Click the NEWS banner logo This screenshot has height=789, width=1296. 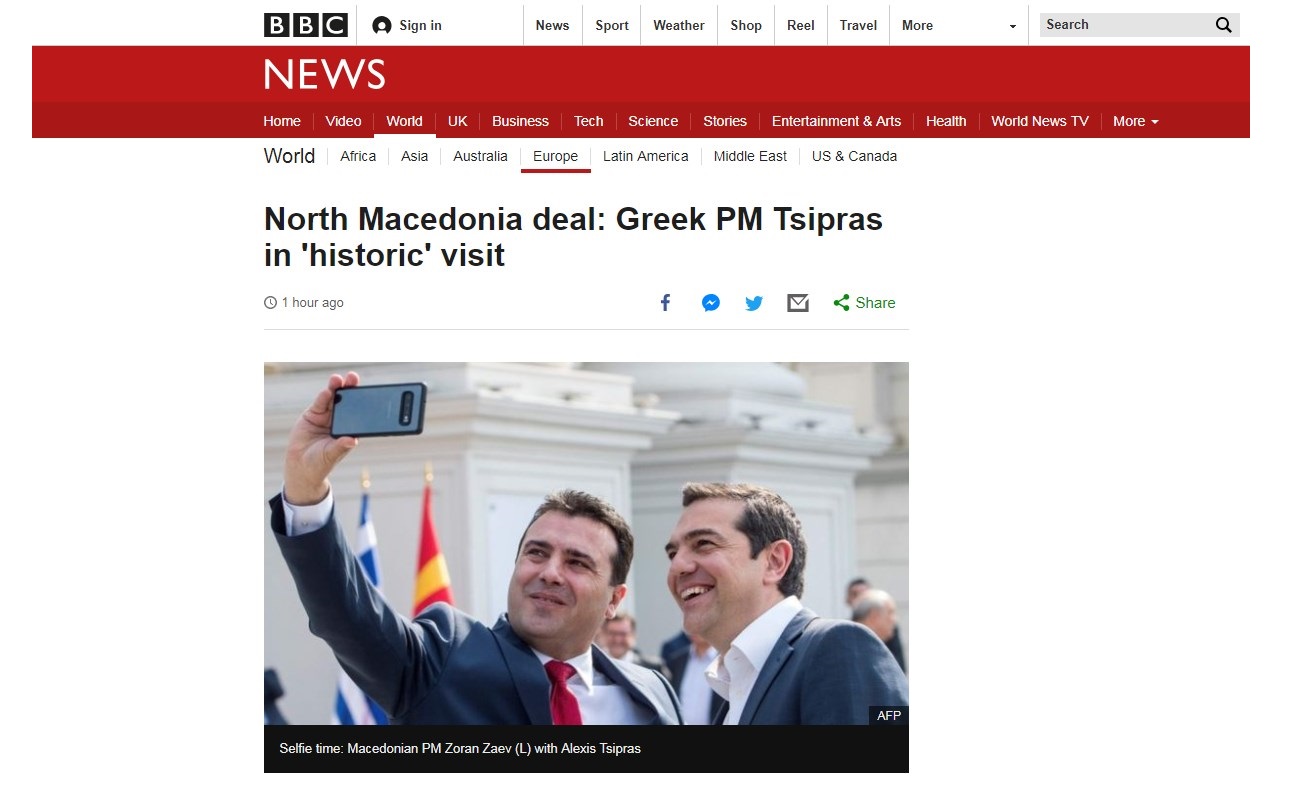(324, 75)
